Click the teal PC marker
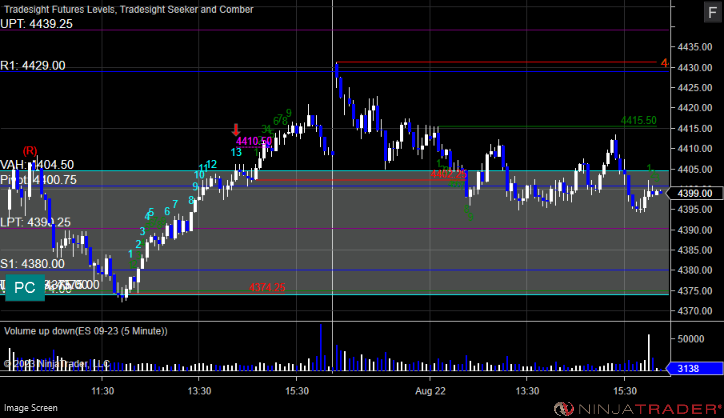Image resolution: width=724 pixels, height=418 pixels. click(25, 288)
